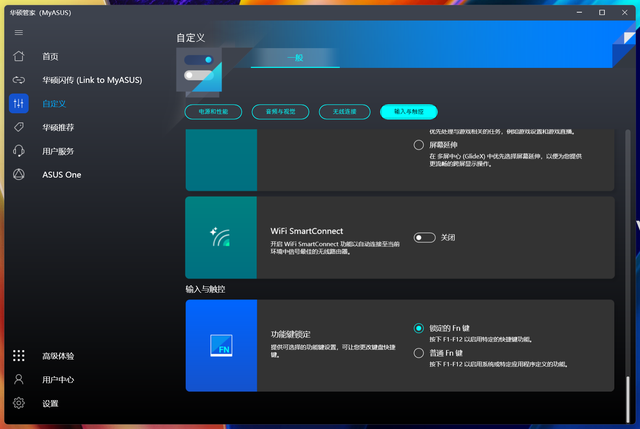640x429 pixels.
Task: Open the 首页 home icon
Action: pos(19,56)
